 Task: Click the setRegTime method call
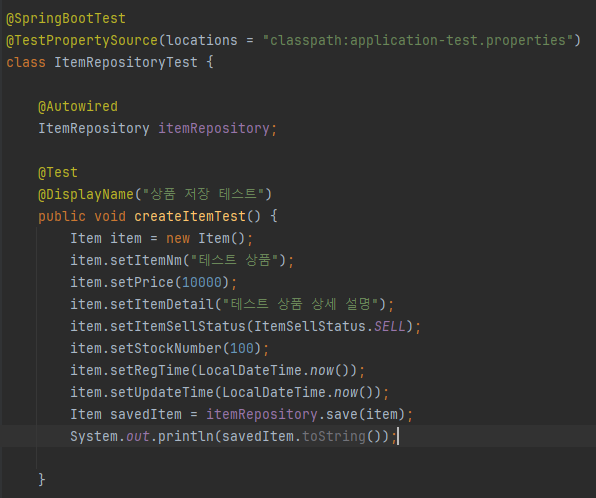[150, 371]
